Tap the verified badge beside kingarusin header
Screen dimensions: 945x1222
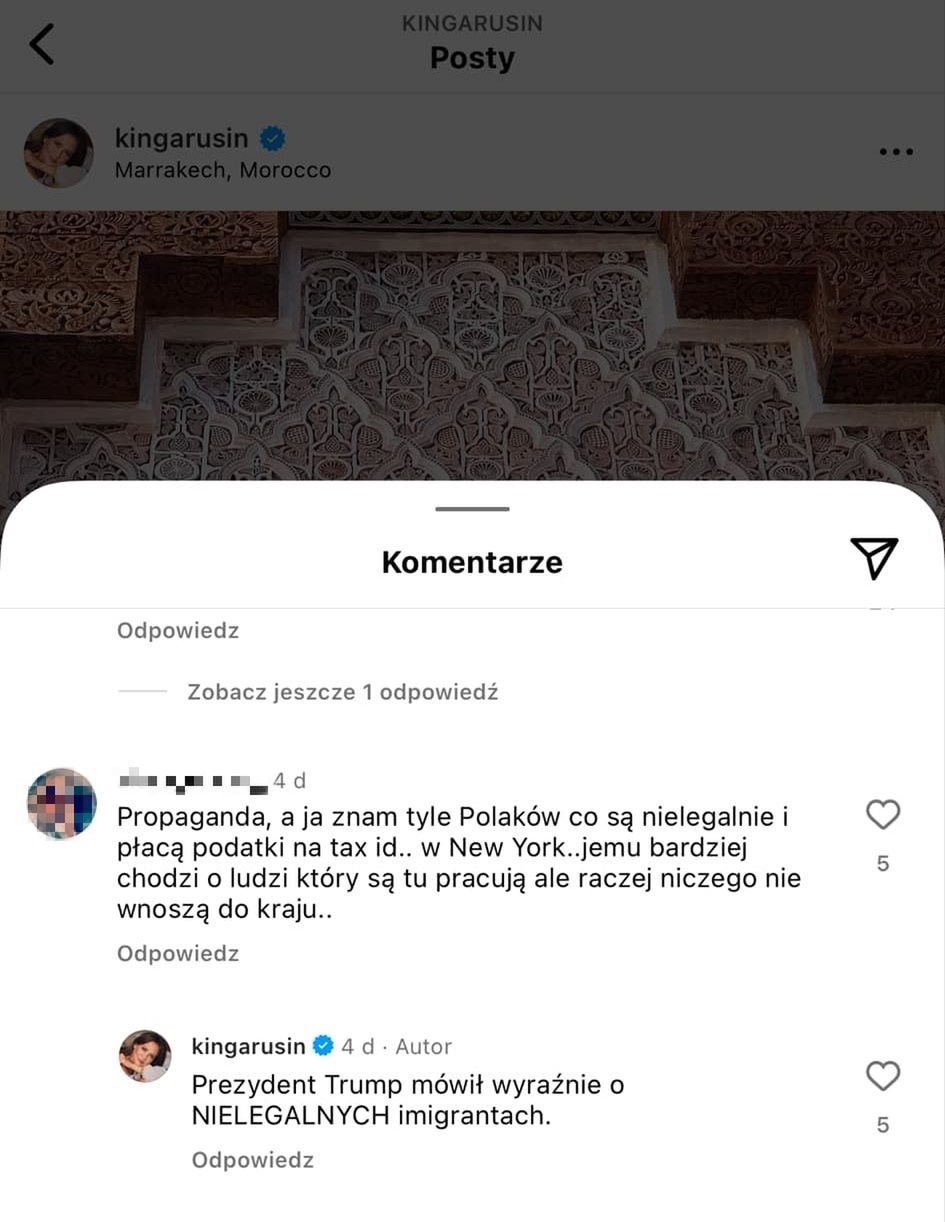click(273, 138)
